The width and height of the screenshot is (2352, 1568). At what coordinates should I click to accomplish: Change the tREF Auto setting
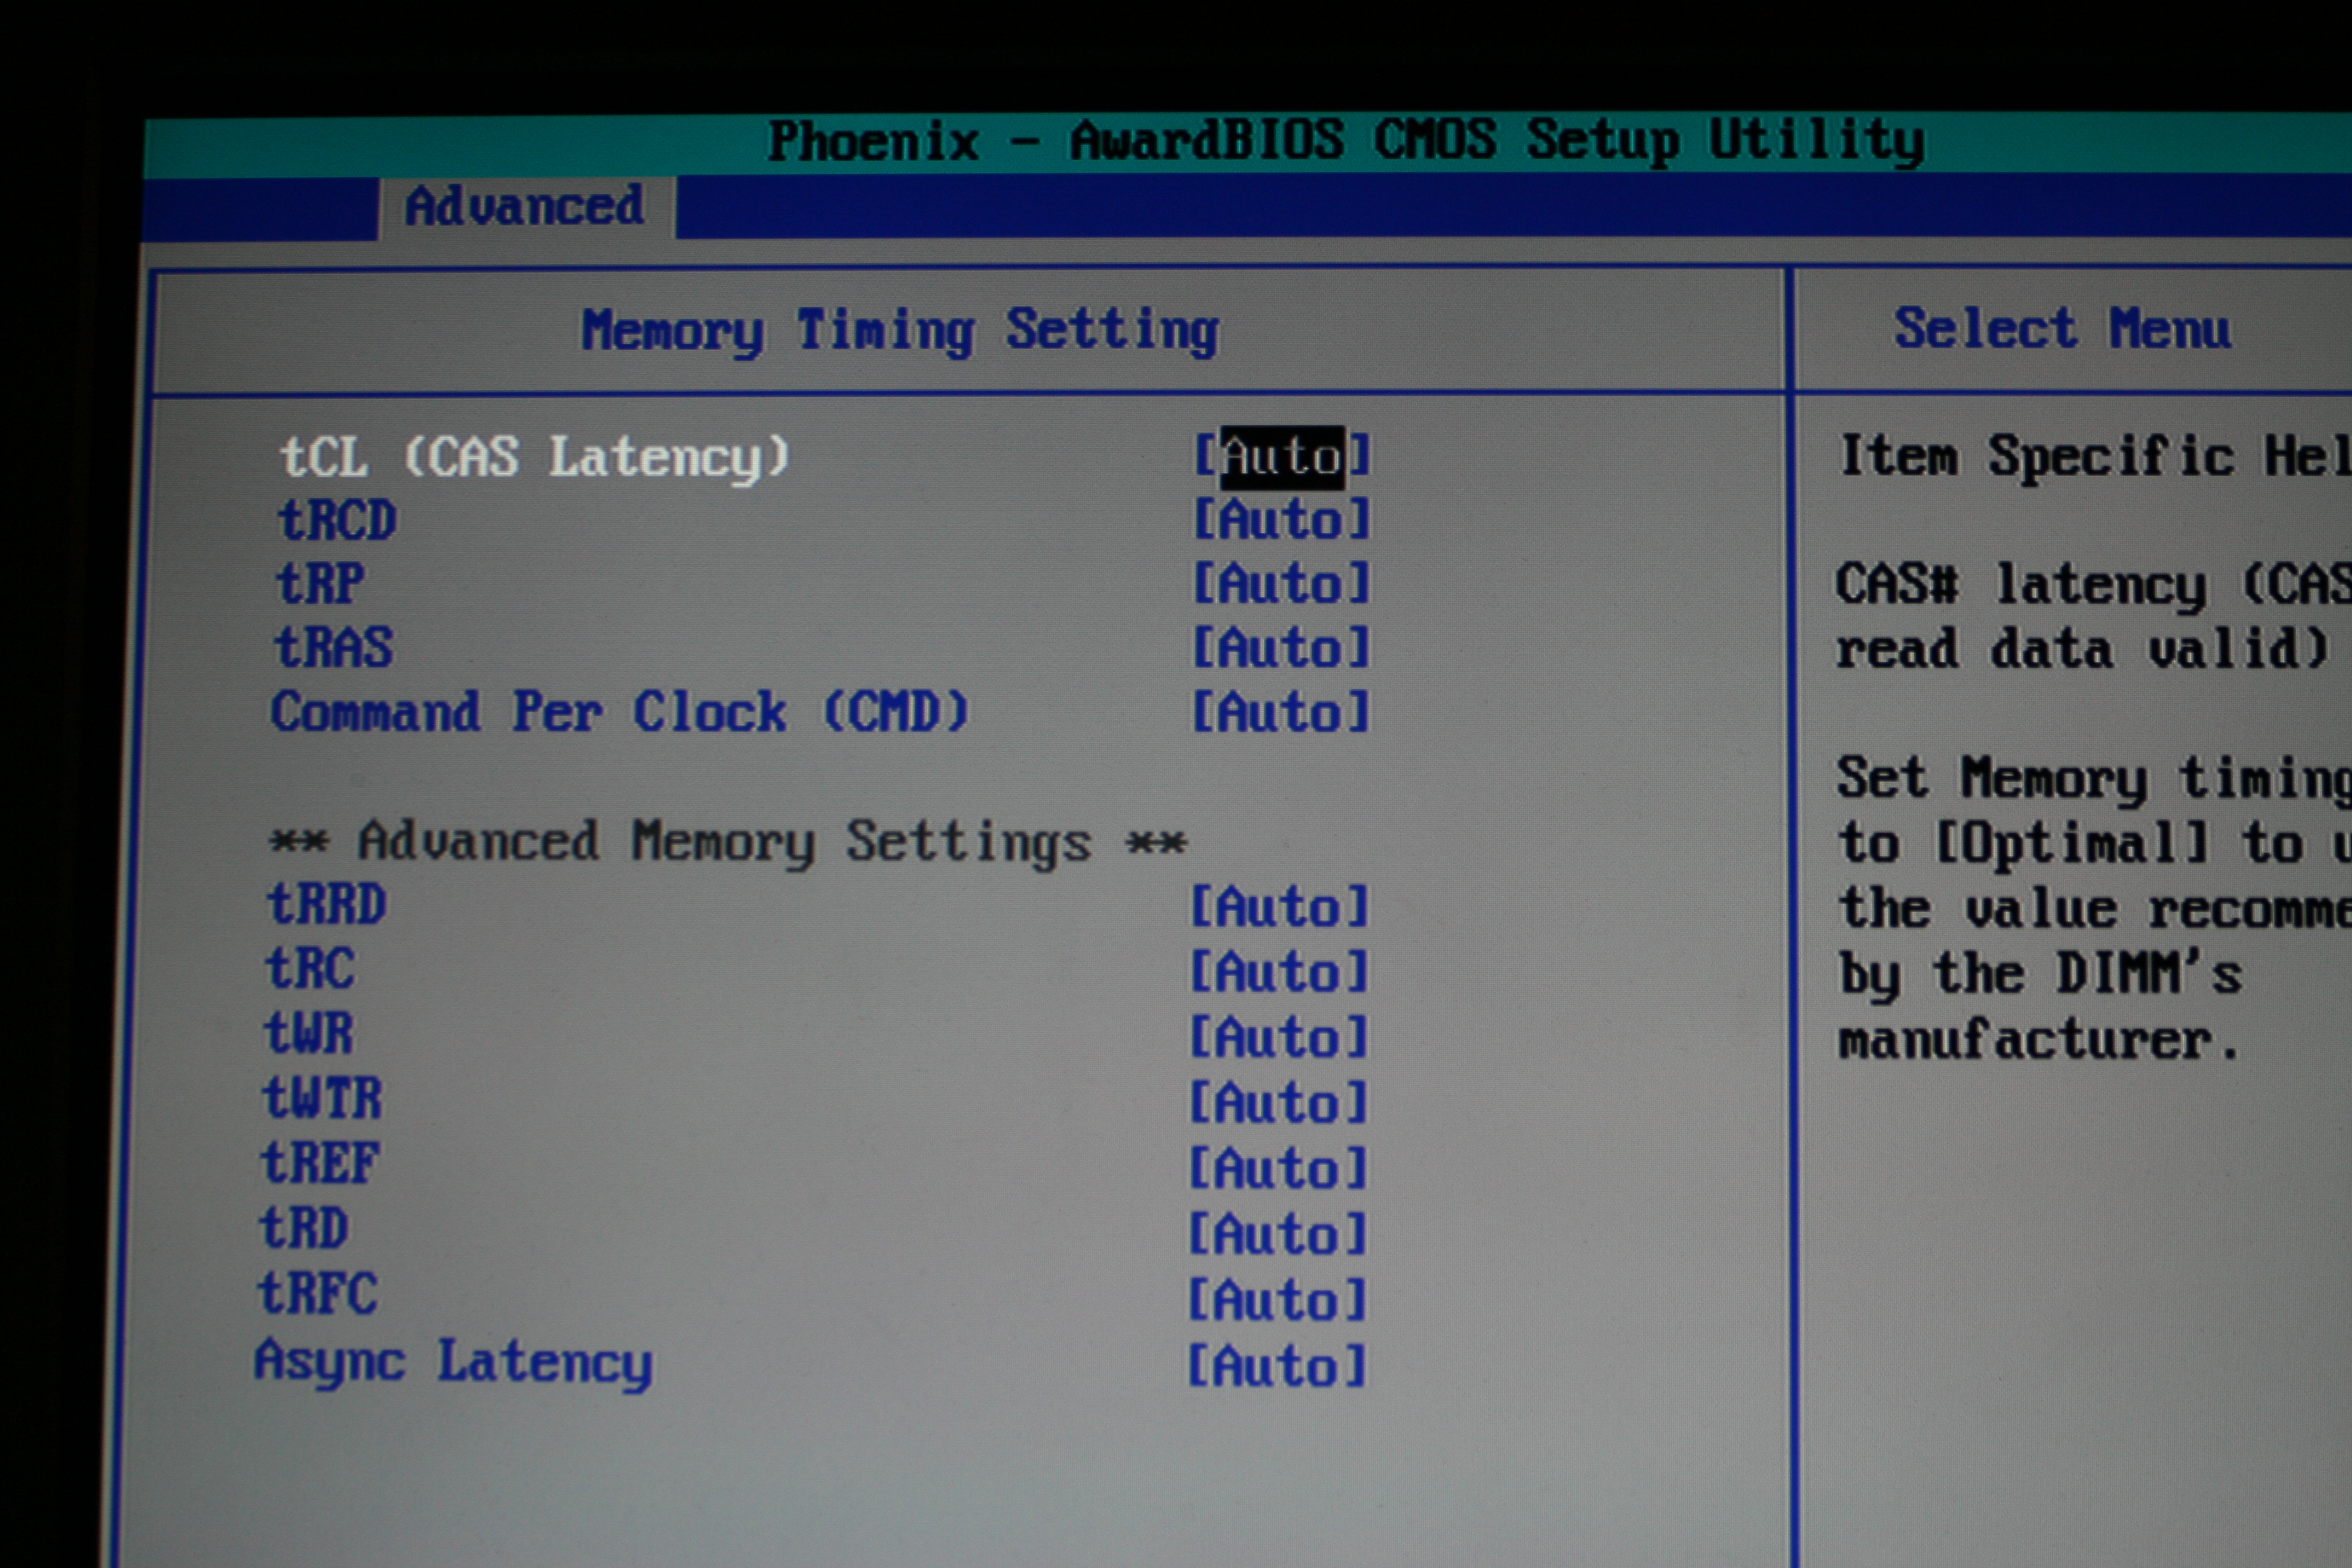[1277, 1169]
